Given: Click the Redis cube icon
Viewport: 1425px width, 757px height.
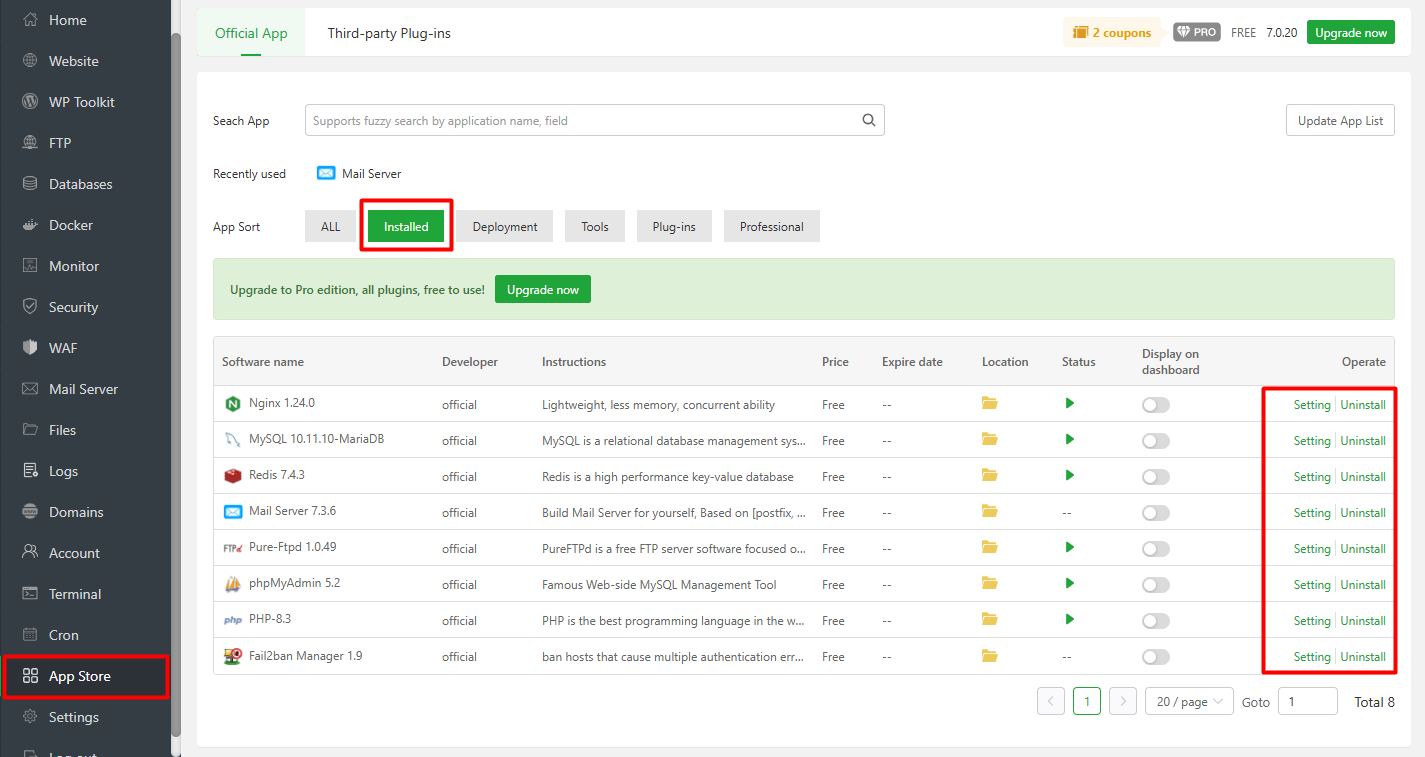Looking at the screenshot, I should point(231,476).
